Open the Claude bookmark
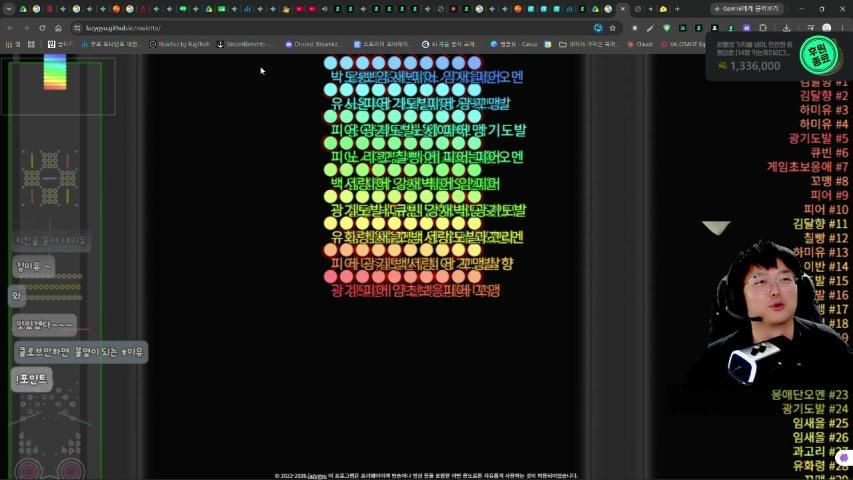 pos(640,44)
